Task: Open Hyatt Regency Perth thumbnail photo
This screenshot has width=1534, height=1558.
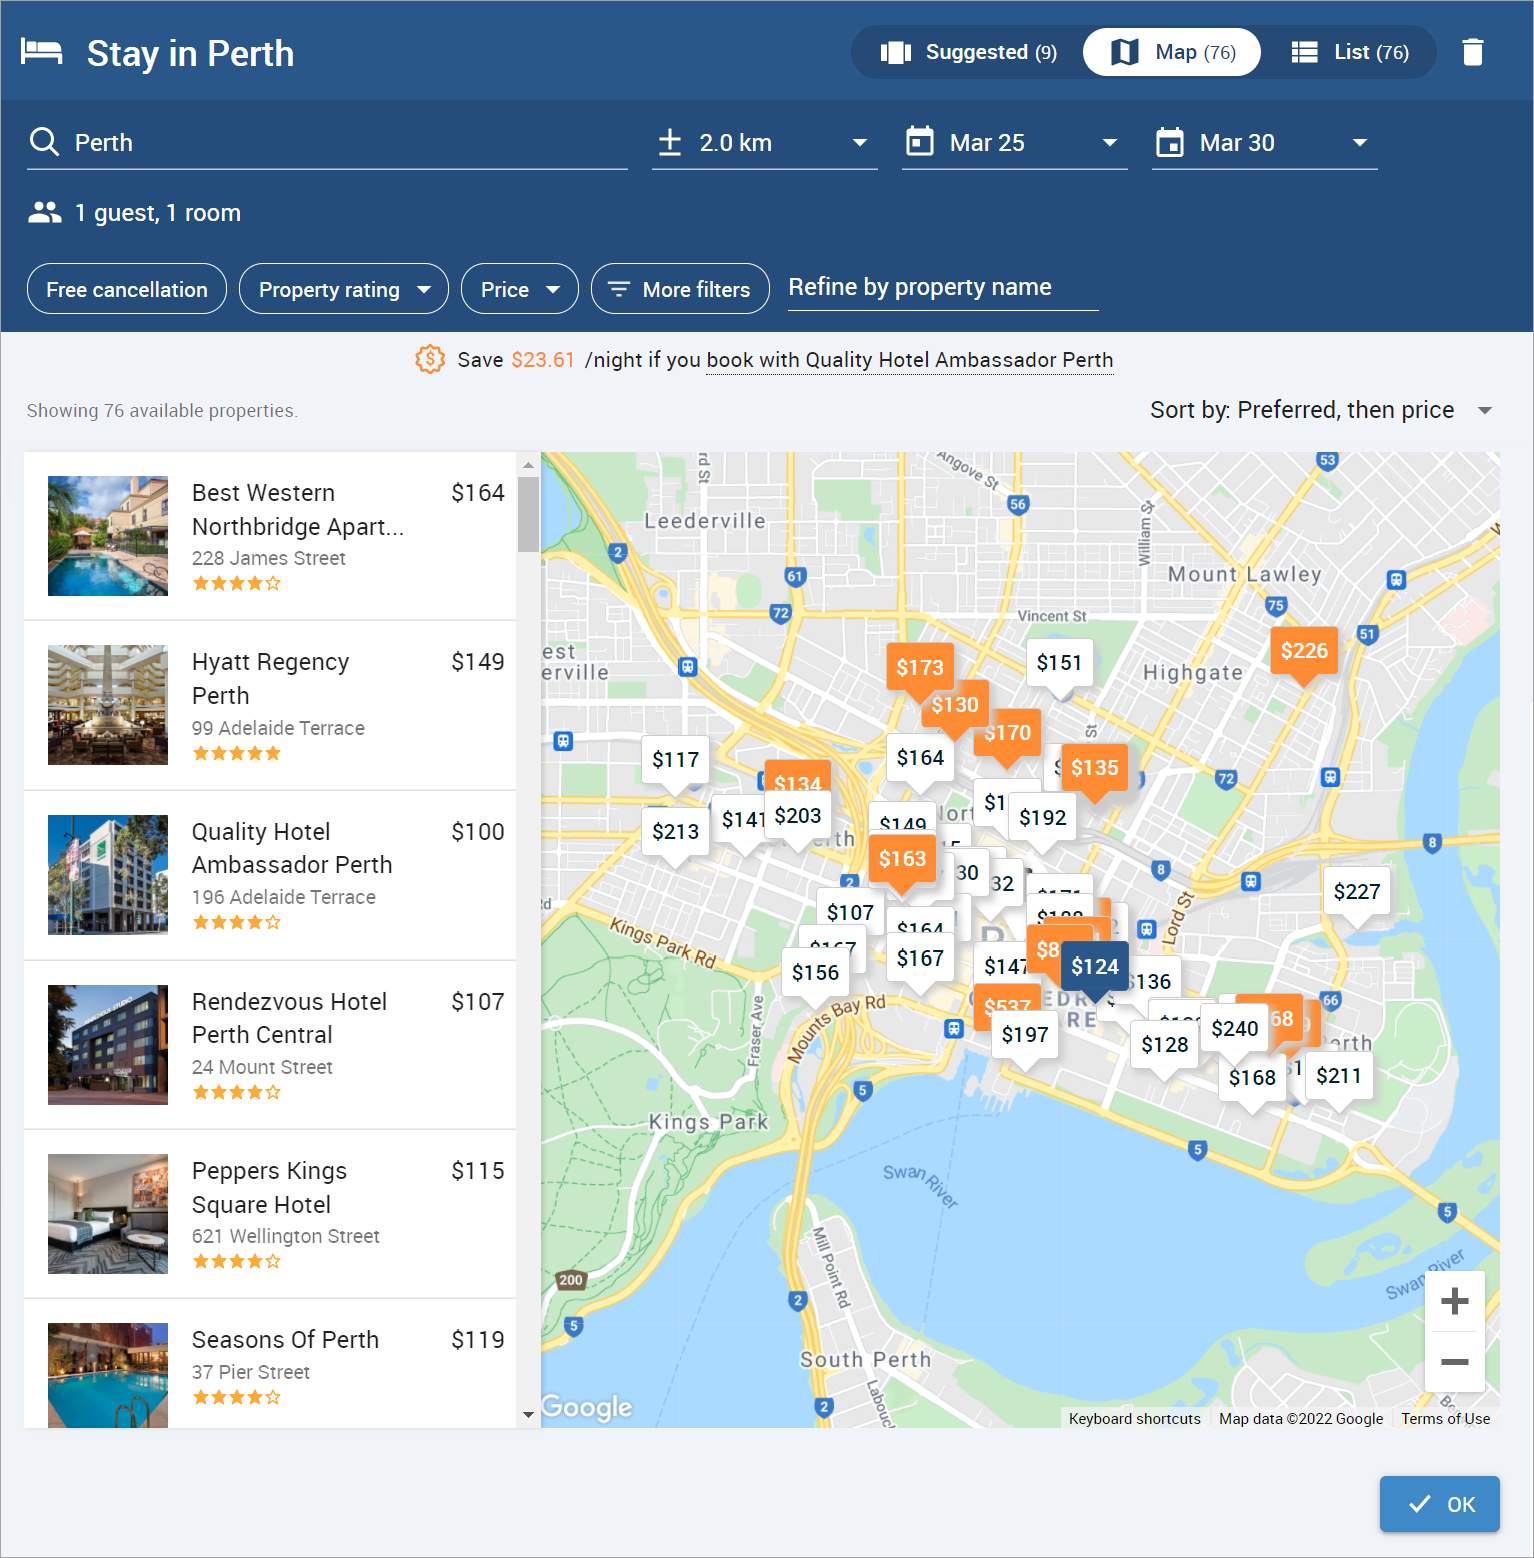Action: (x=108, y=705)
